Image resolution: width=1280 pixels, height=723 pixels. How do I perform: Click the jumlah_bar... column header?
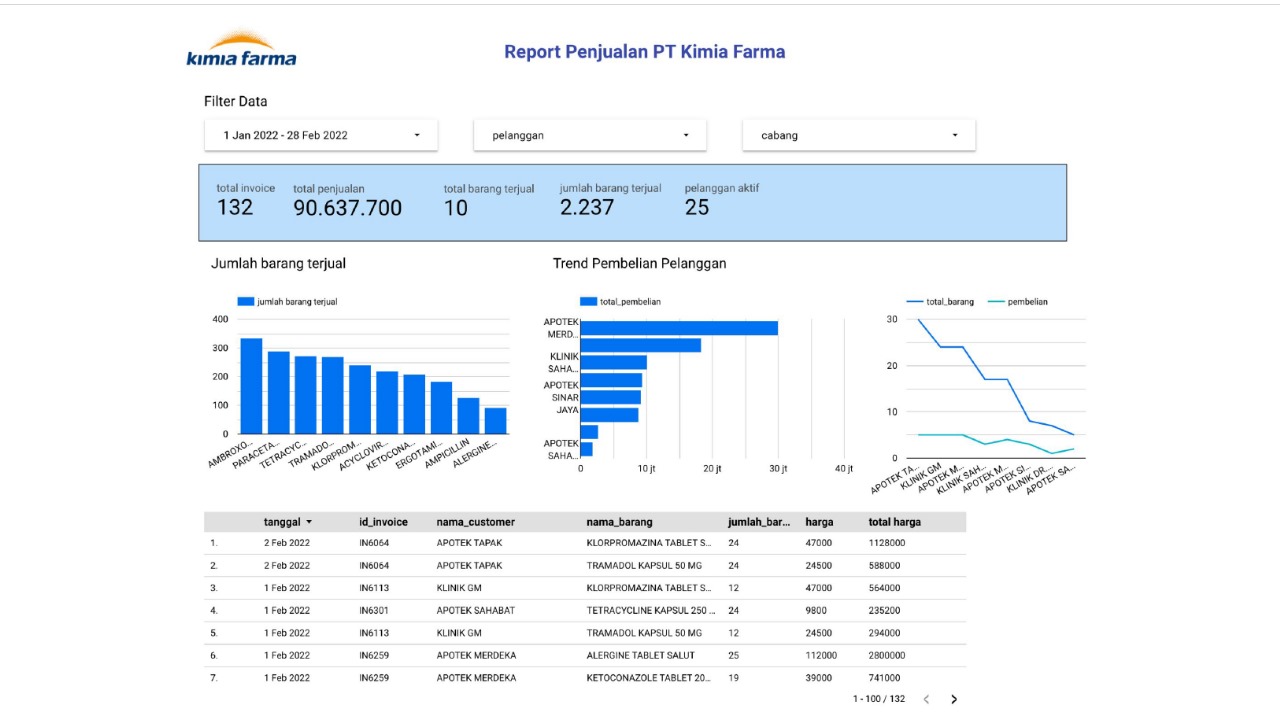coord(759,522)
